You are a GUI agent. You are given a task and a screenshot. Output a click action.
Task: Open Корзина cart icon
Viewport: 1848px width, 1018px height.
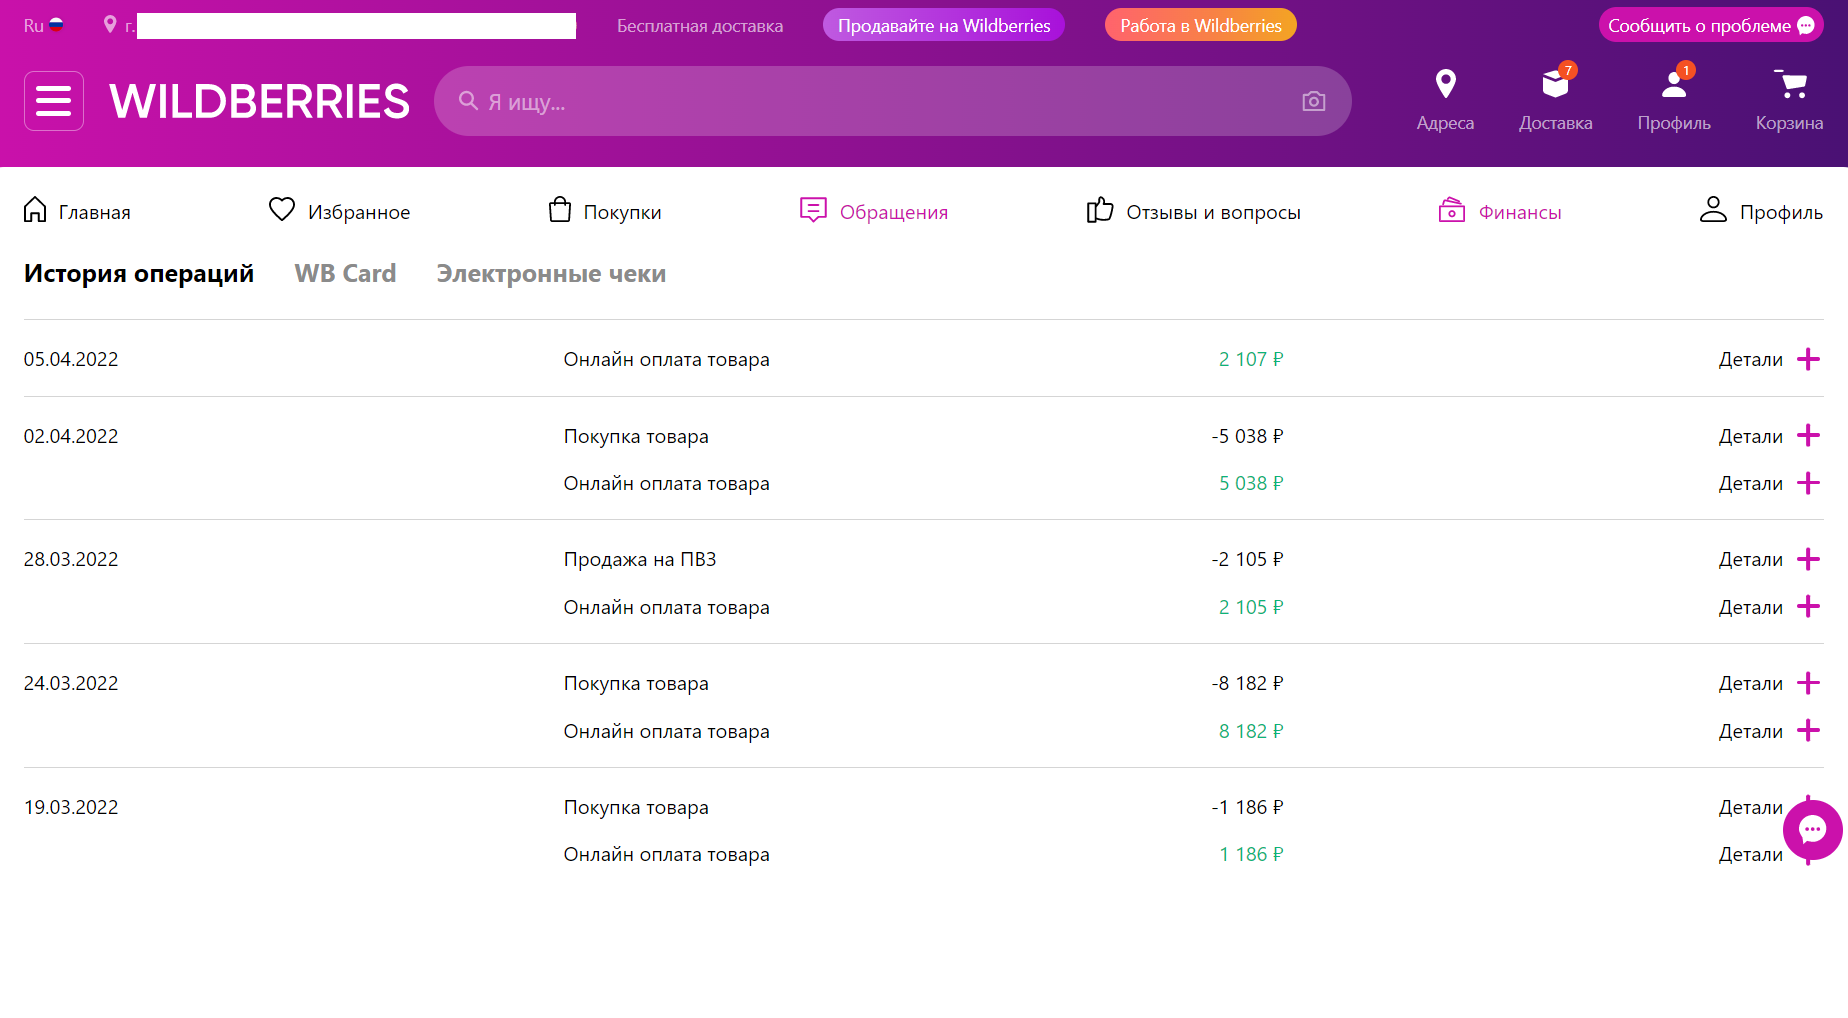(1790, 84)
